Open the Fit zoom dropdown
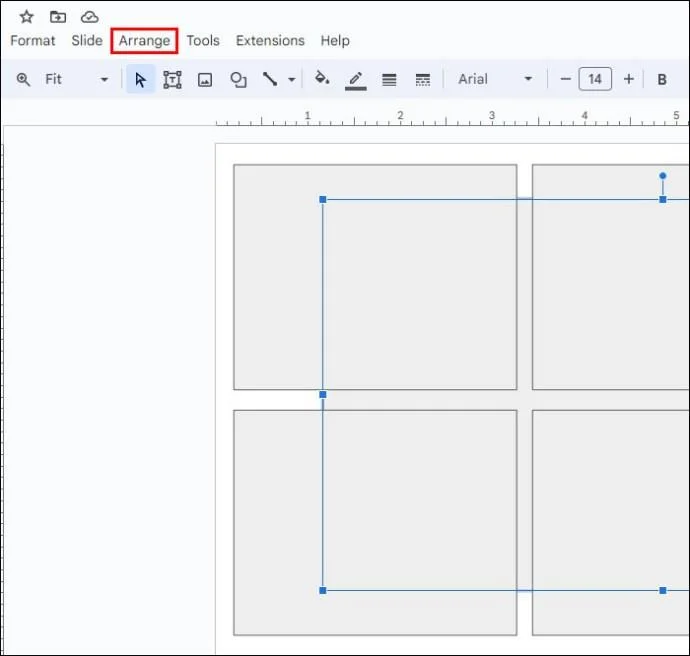Image resolution: width=690 pixels, height=656 pixels. (x=76, y=79)
